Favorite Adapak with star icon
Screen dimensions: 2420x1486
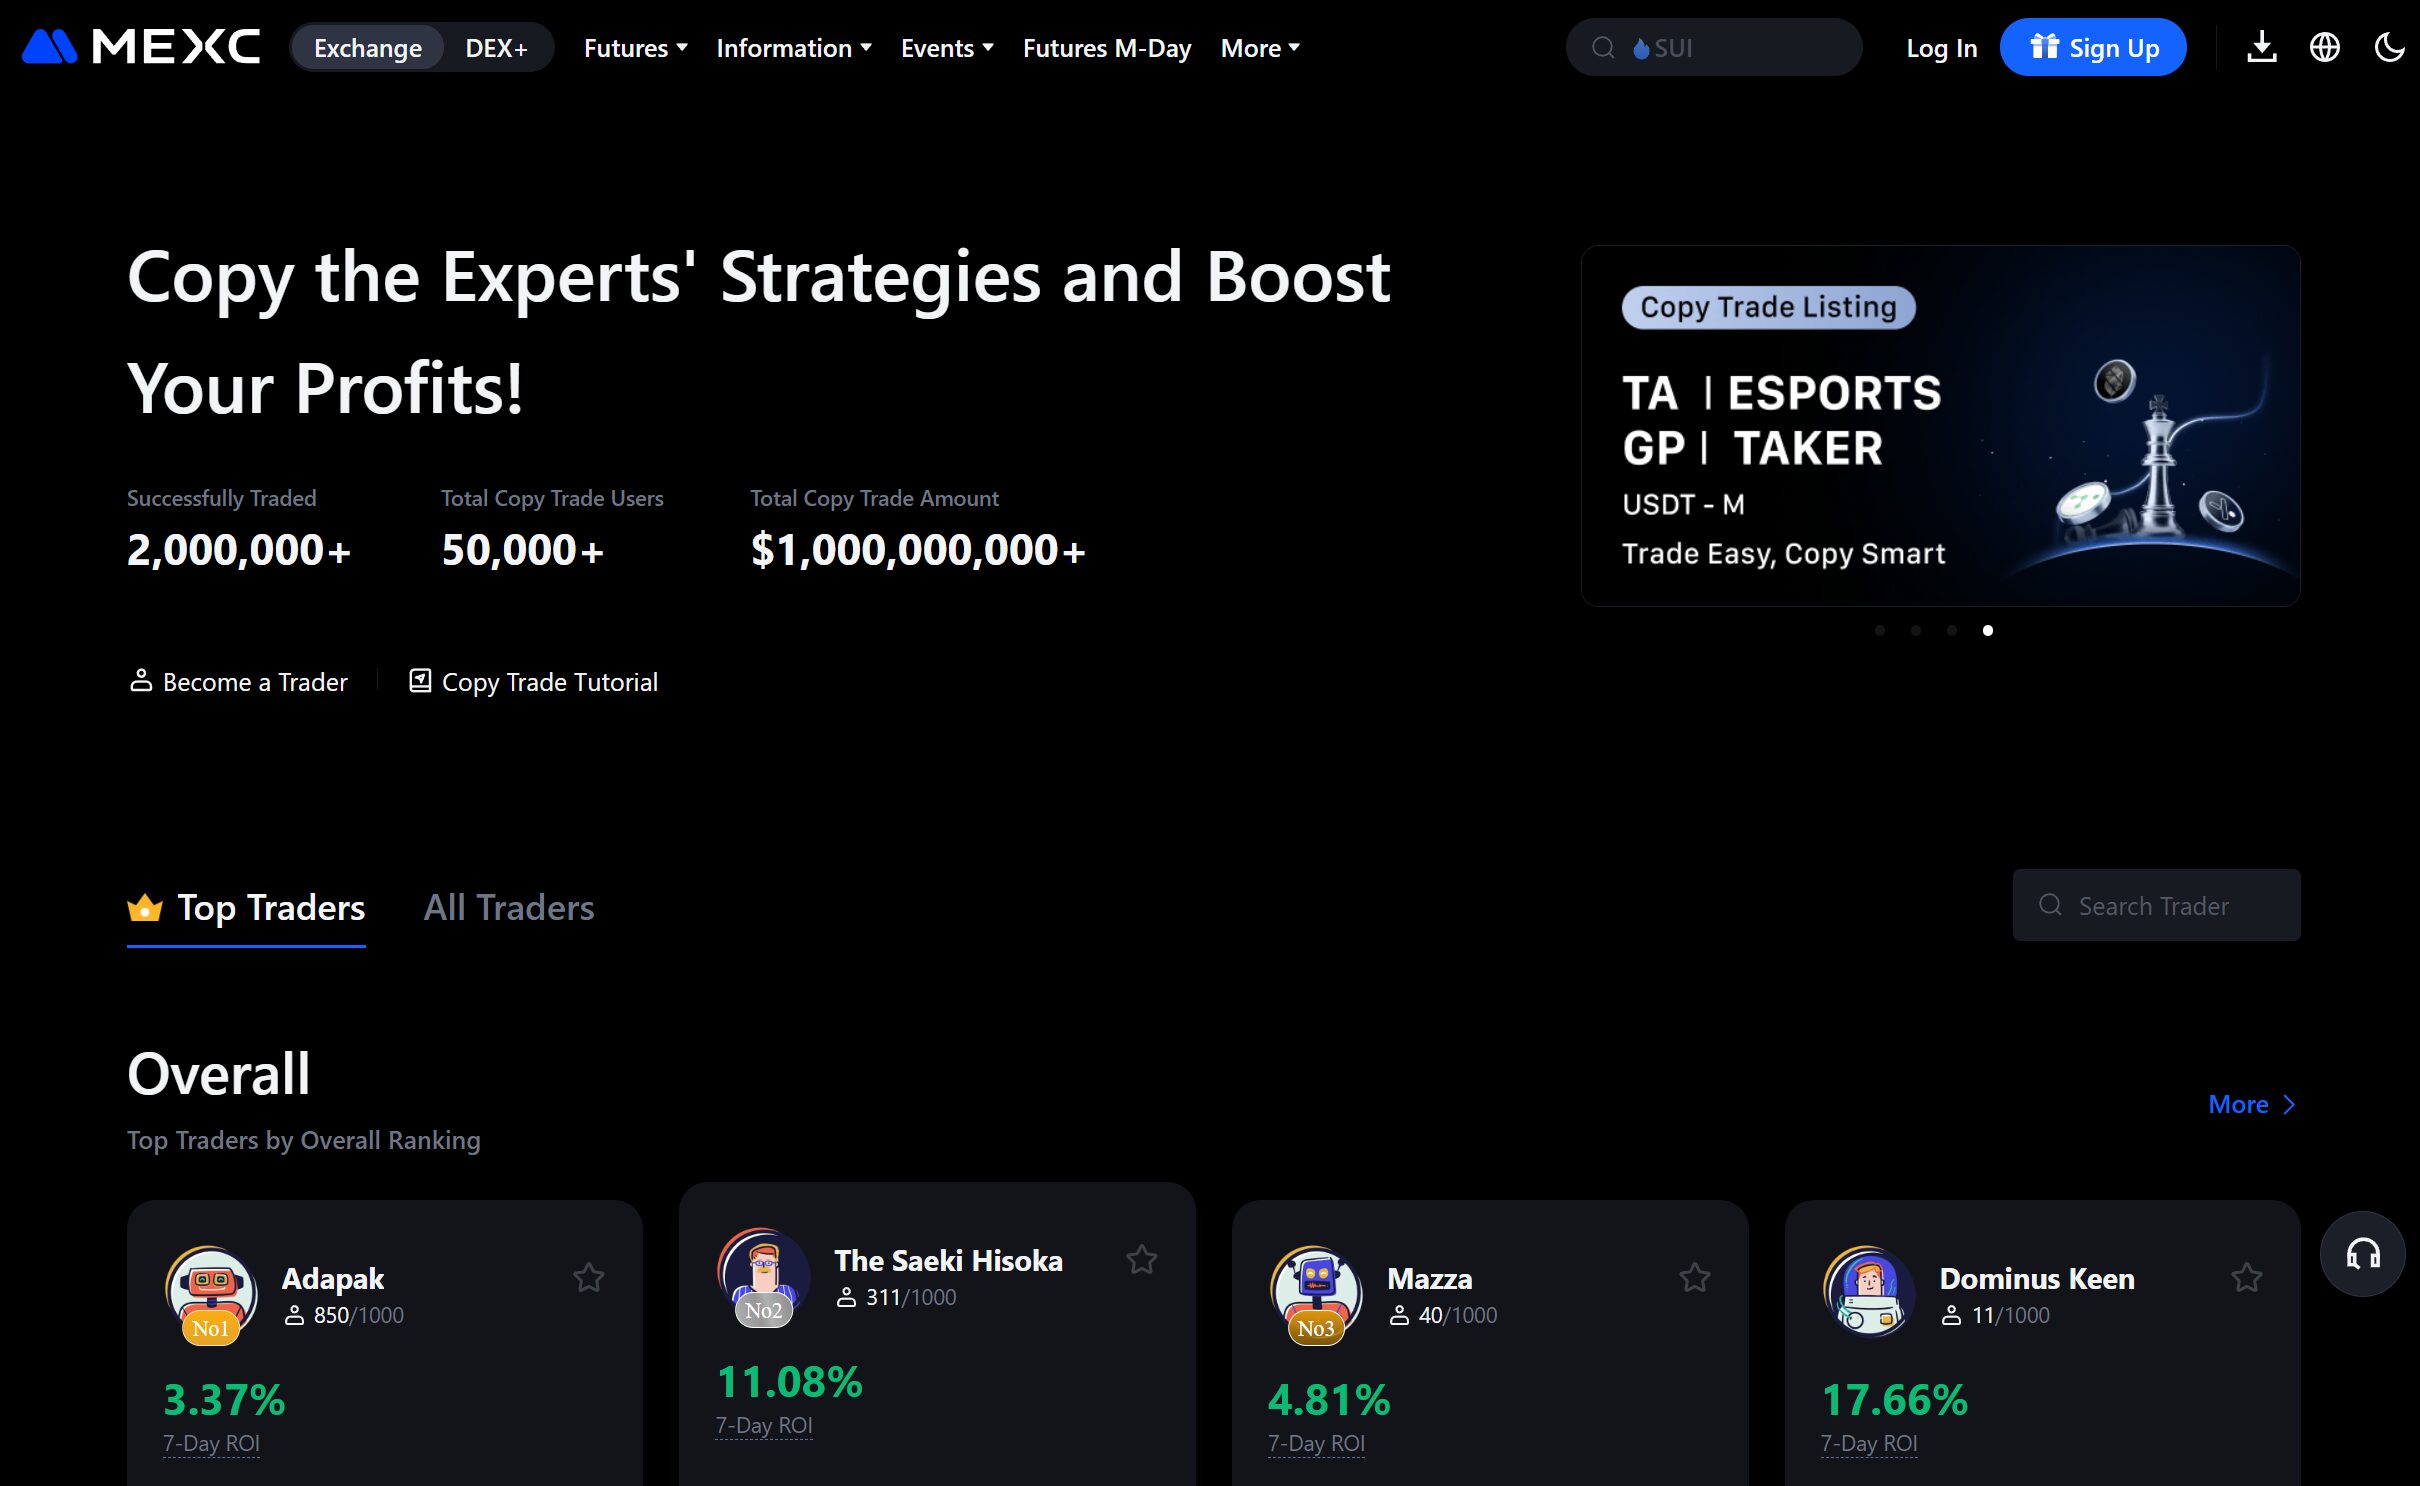click(588, 1277)
